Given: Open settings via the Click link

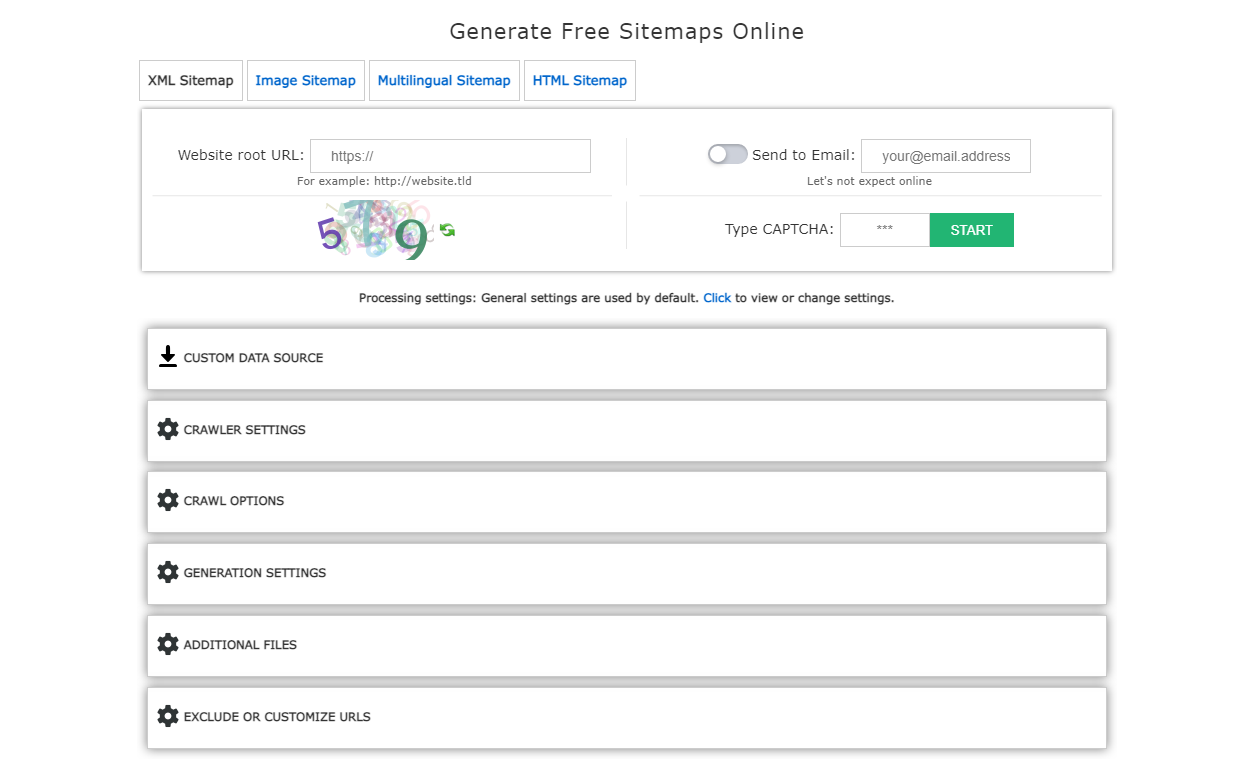Looking at the screenshot, I should (717, 297).
